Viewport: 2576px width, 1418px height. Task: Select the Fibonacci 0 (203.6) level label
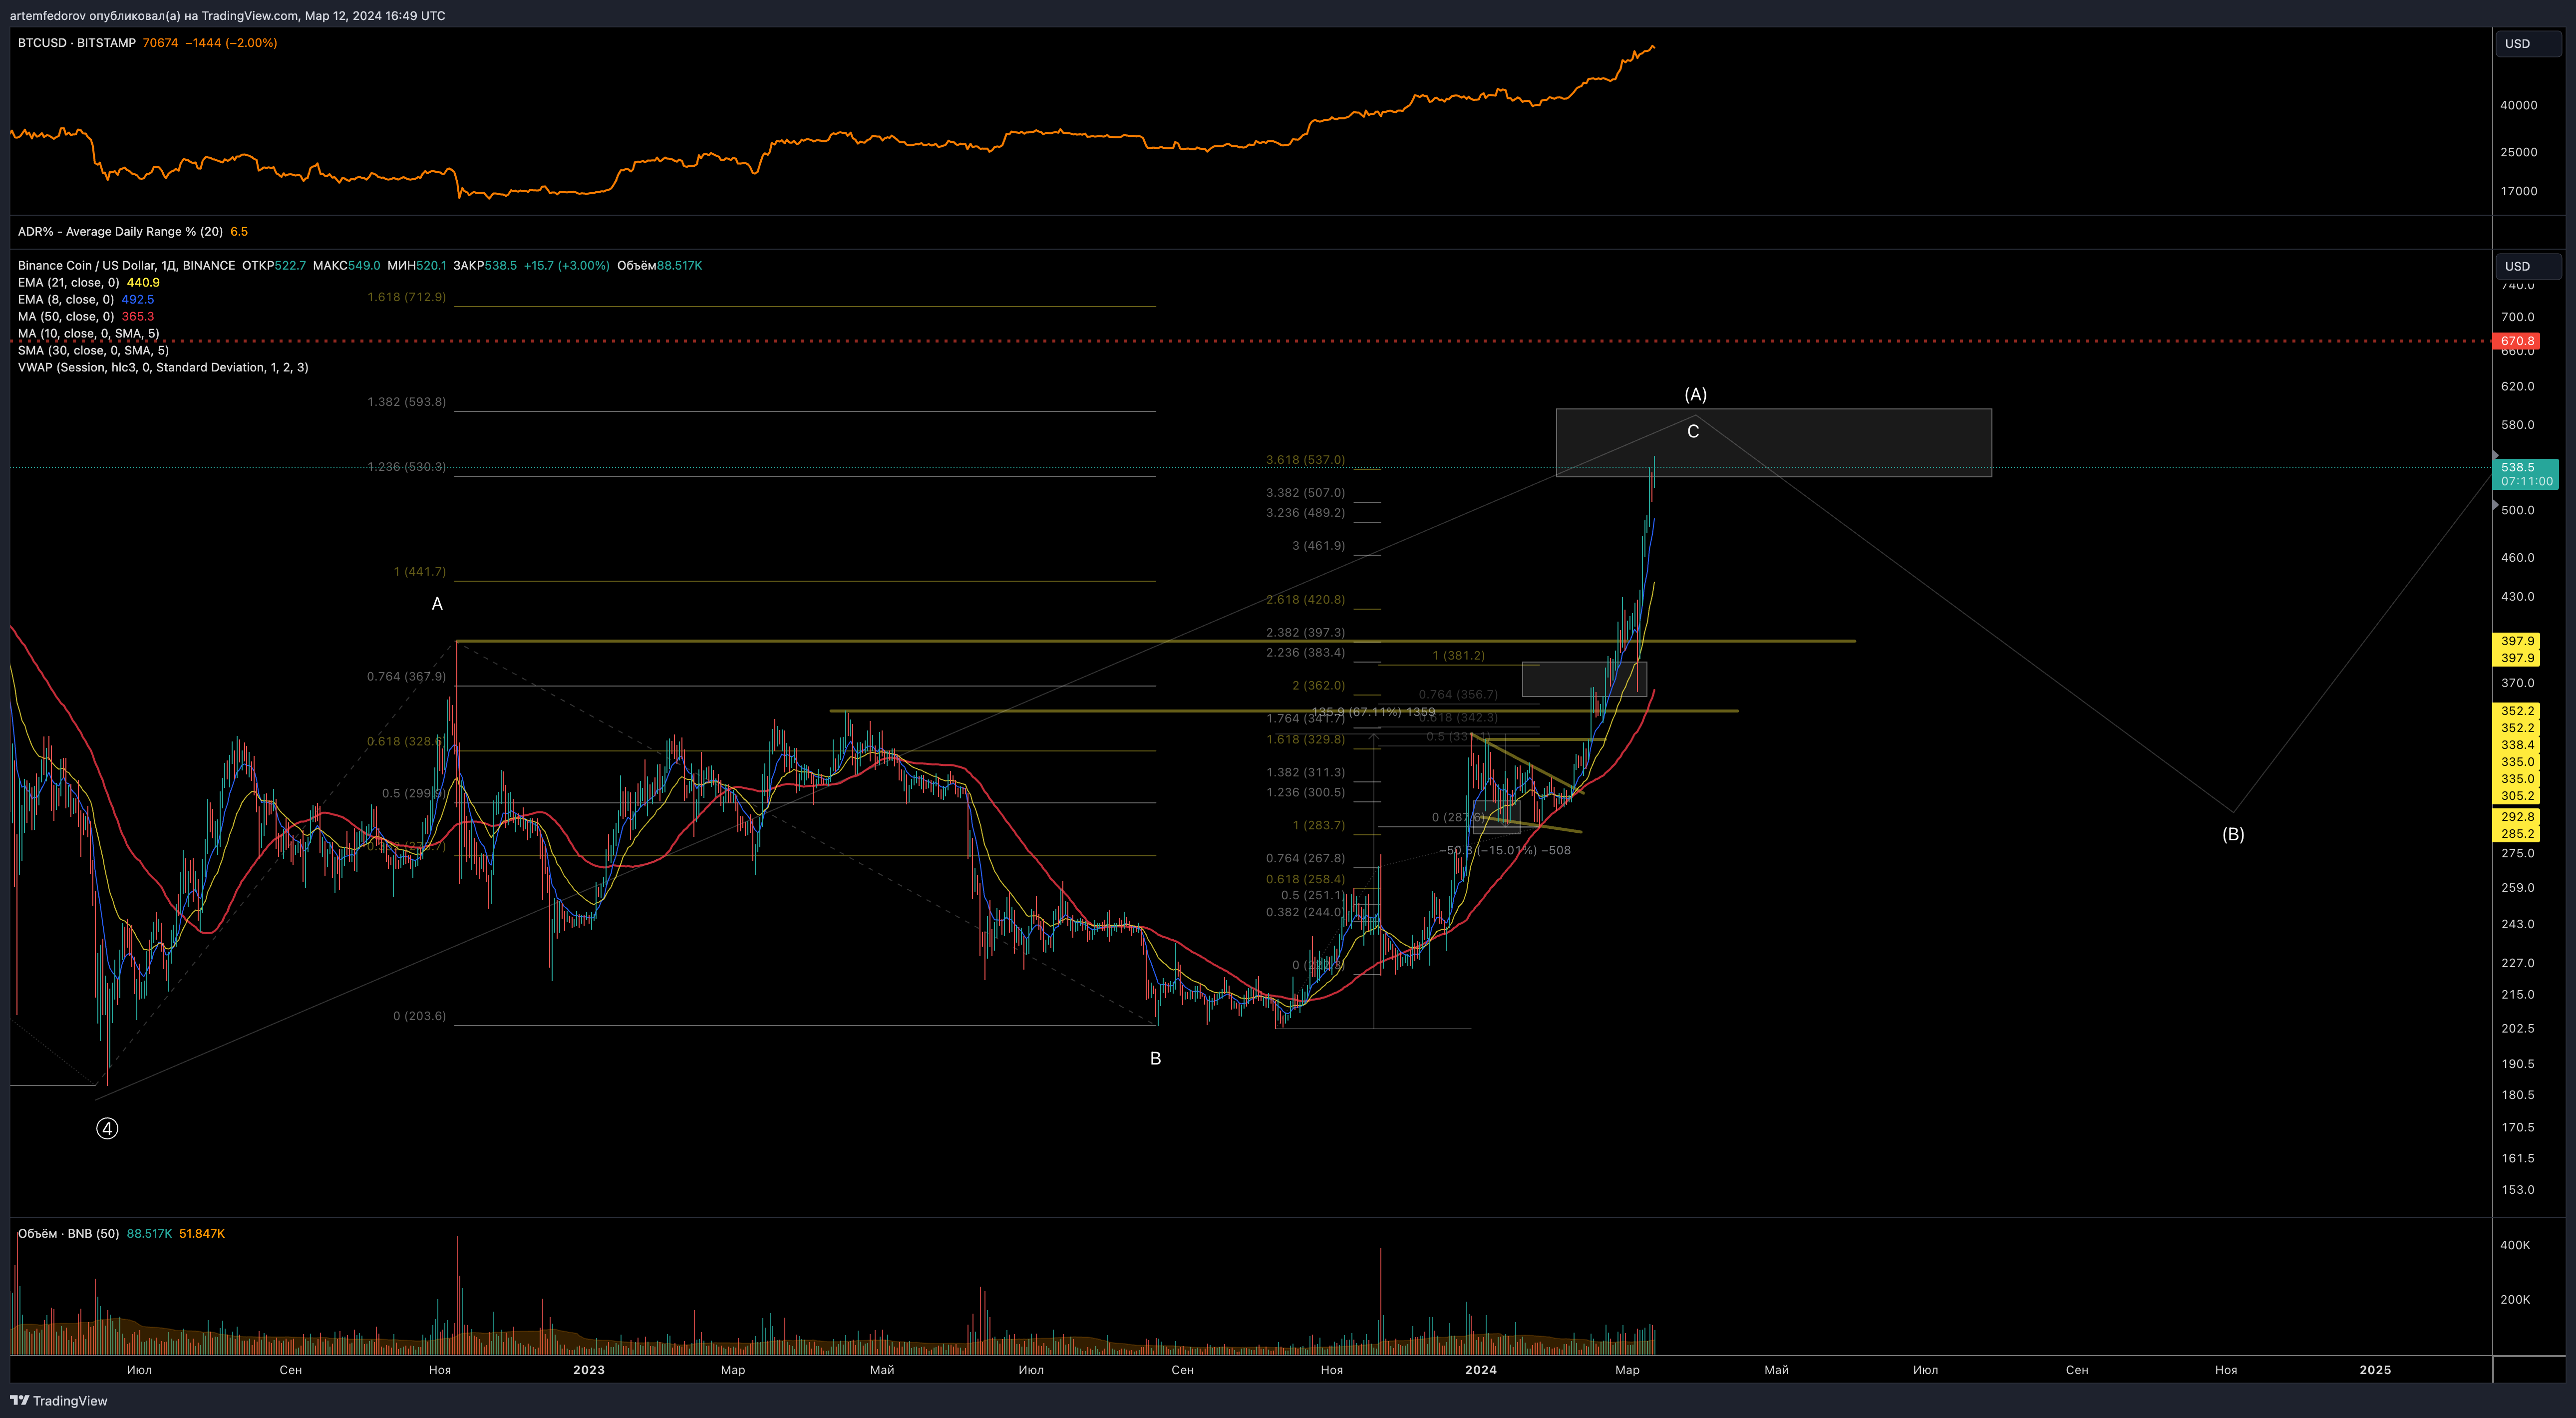coord(420,1016)
